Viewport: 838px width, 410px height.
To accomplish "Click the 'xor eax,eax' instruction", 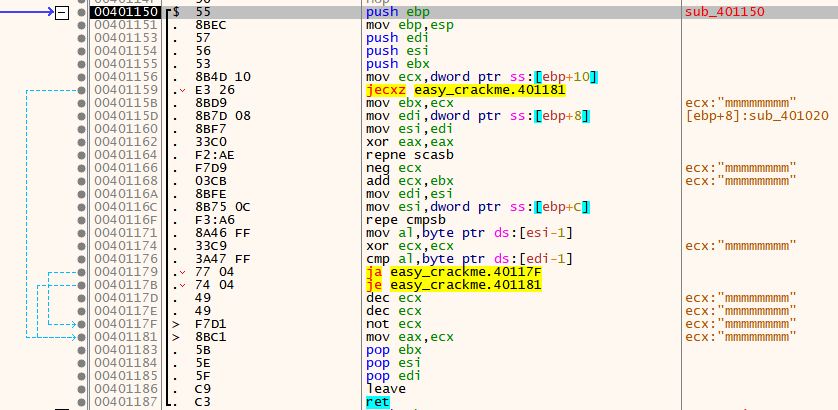I will pos(410,142).
